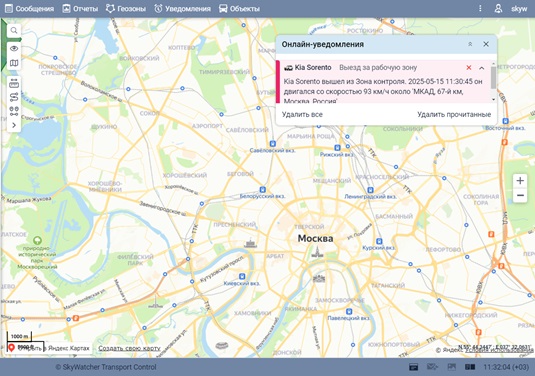The width and height of the screenshot is (535, 376).
Task: Open the map search magnifier tool
Action: [14, 30]
